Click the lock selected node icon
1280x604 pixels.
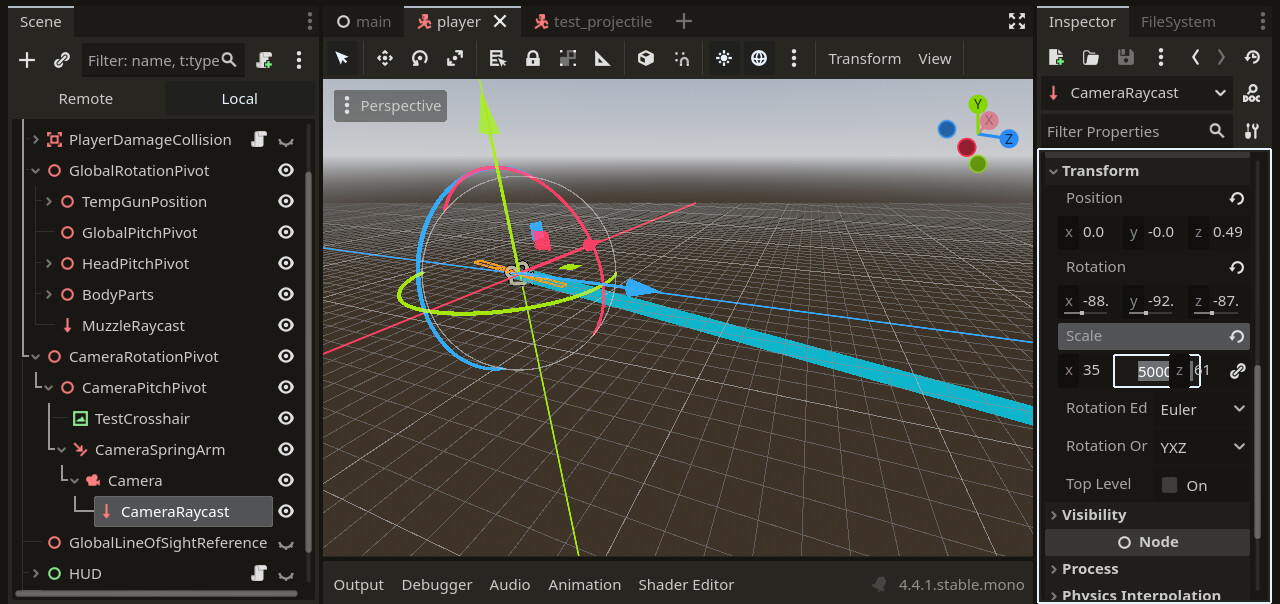tap(533, 59)
